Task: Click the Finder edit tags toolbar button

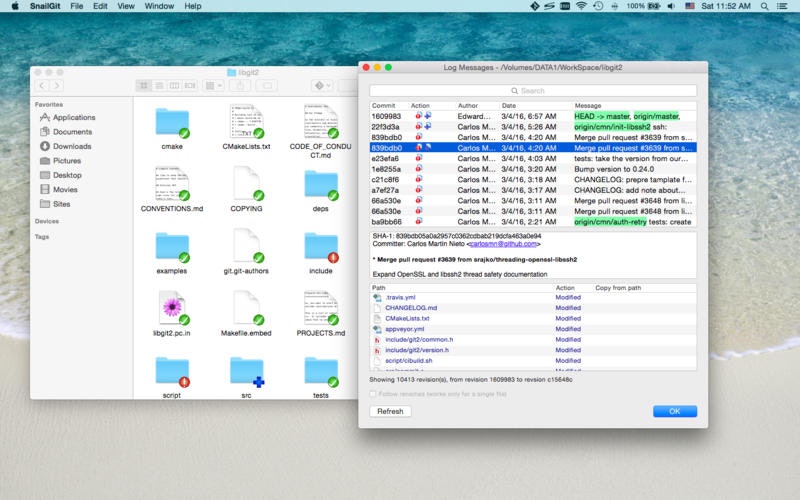Action: (267, 86)
